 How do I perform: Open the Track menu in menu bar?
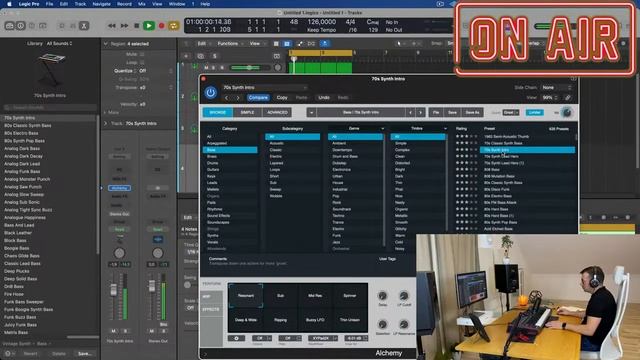click(80, 4)
